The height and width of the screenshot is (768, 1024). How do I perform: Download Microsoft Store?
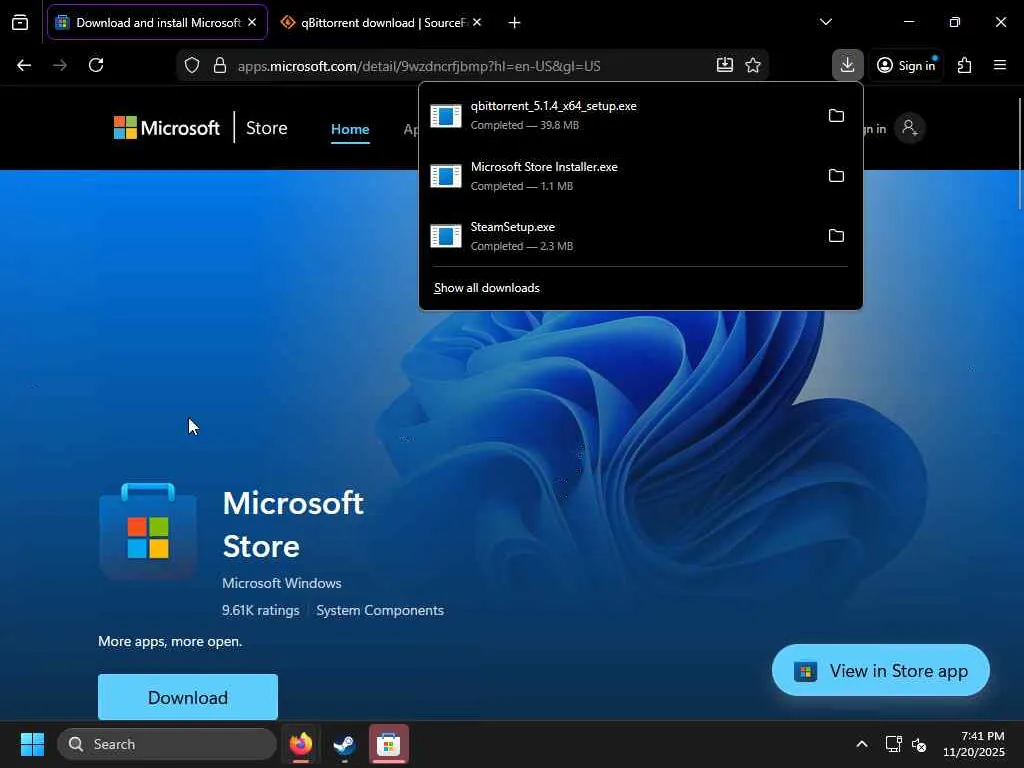[x=188, y=697]
